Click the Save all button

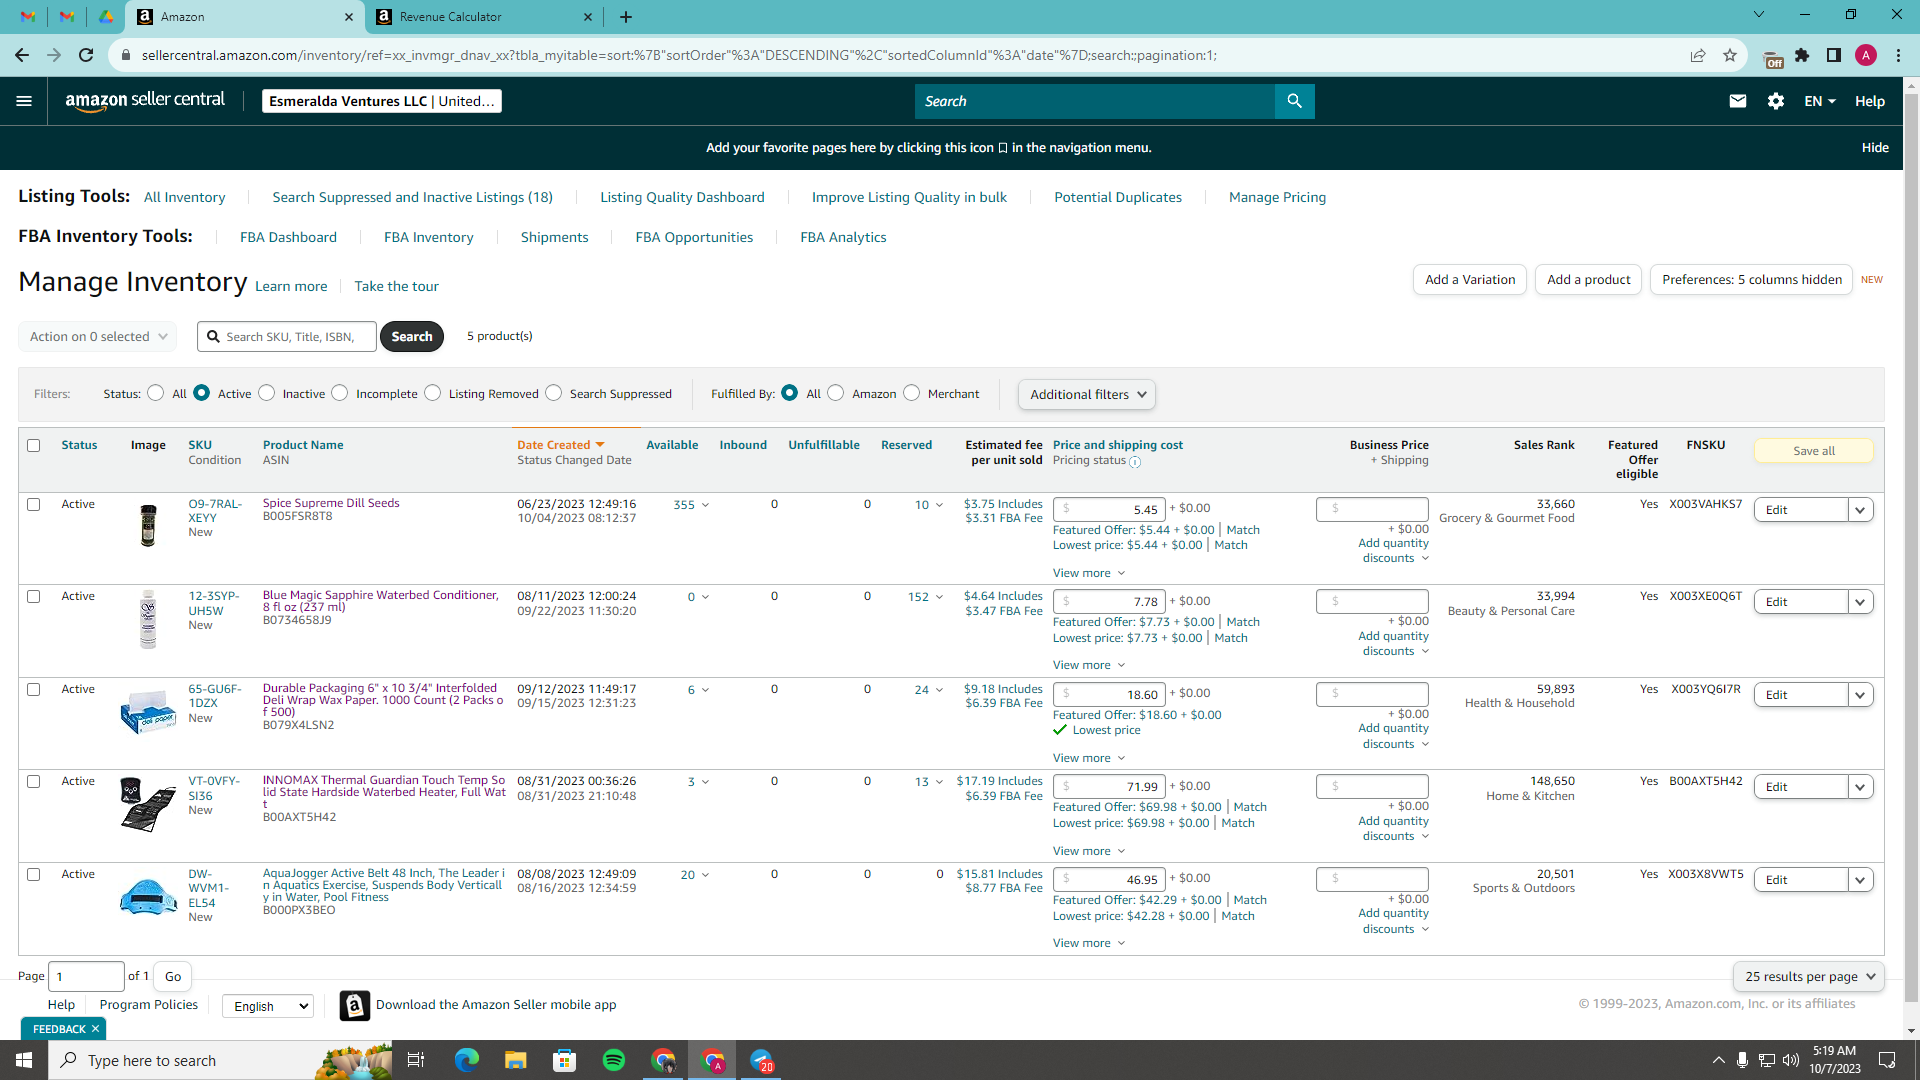pyautogui.click(x=1814, y=451)
